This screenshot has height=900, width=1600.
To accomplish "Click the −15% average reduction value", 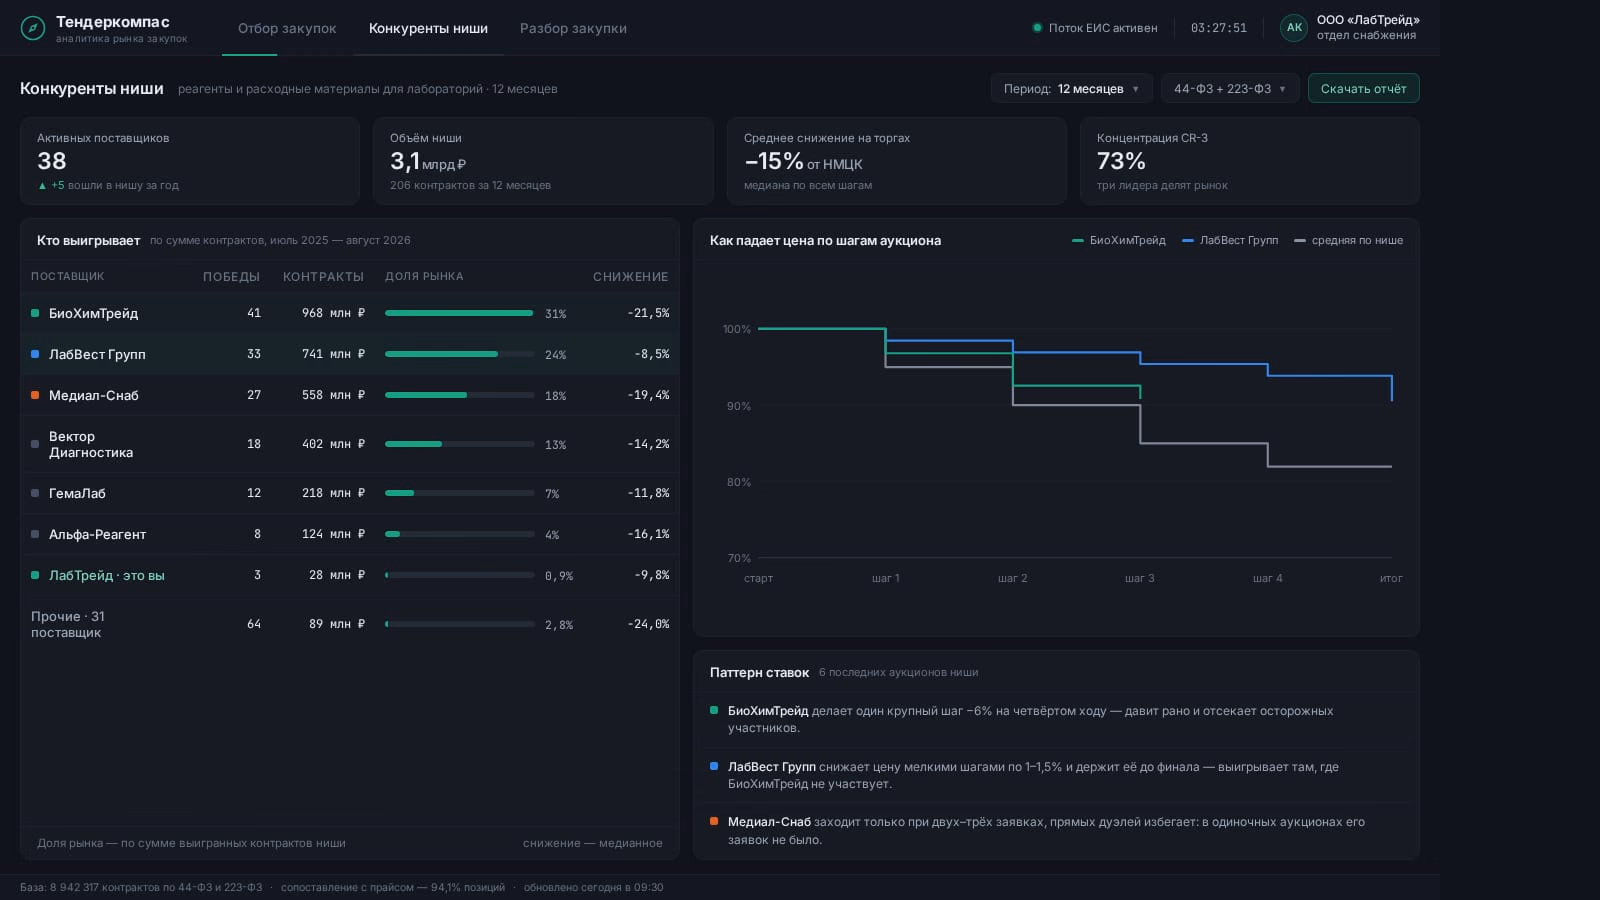I will click(774, 161).
